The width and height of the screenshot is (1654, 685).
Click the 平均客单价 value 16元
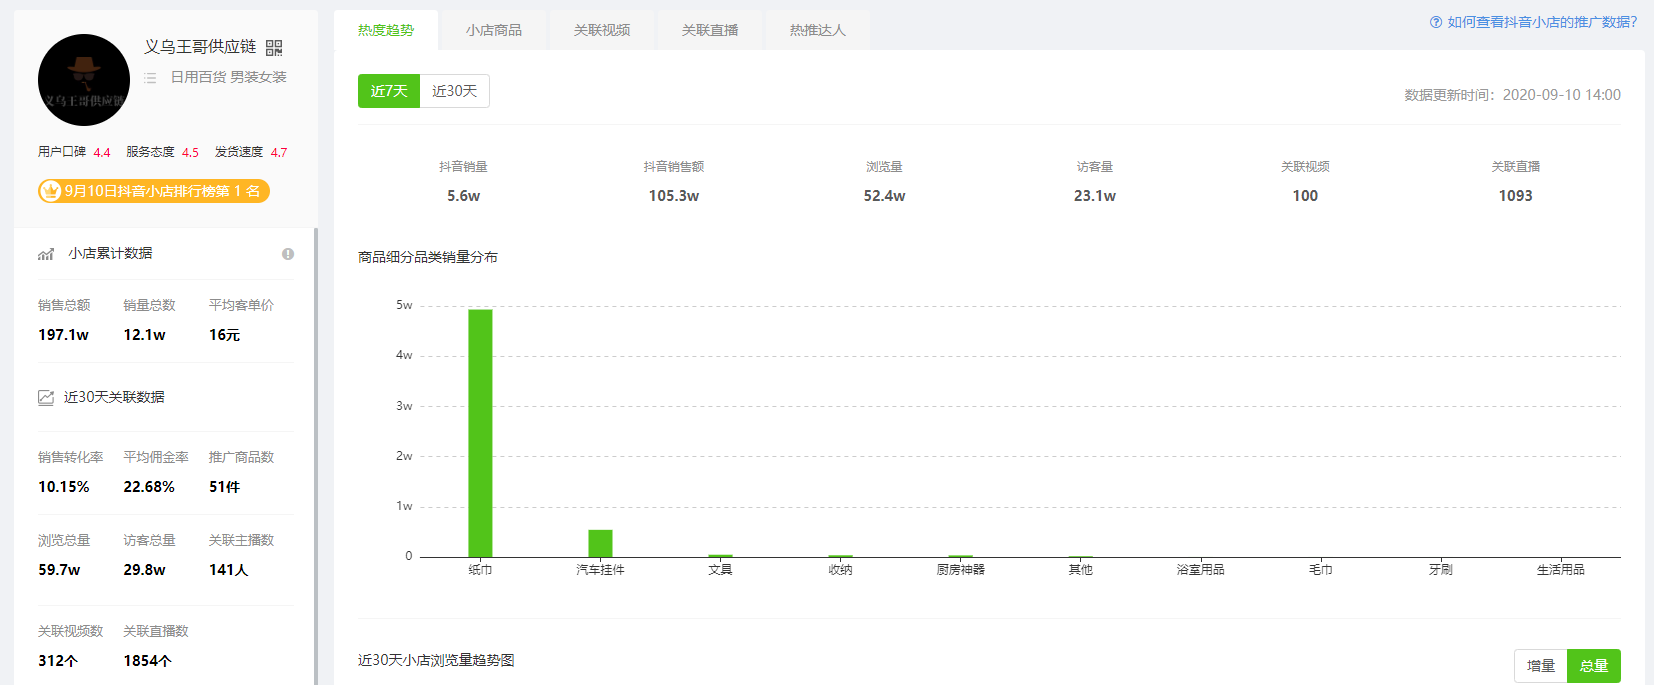pos(224,335)
